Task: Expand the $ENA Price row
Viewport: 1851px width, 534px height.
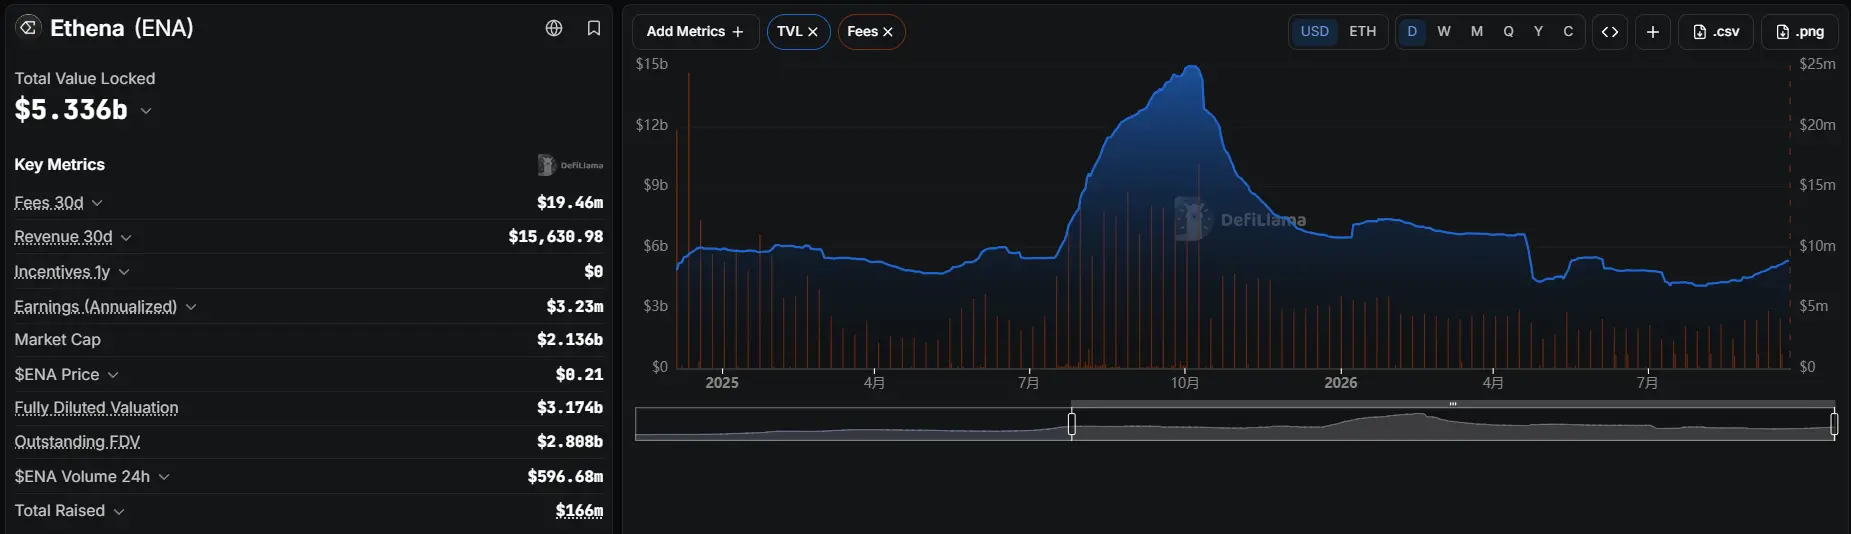Action: [113, 375]
